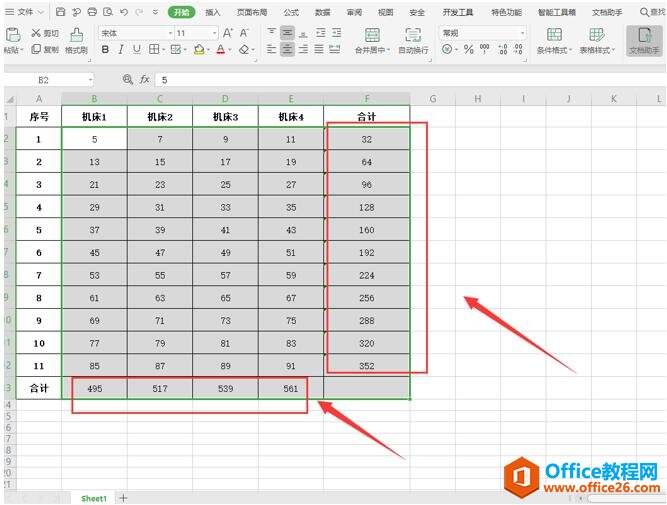
Task: Switch to the 插入 tab
Action: [x=213, y=12]
